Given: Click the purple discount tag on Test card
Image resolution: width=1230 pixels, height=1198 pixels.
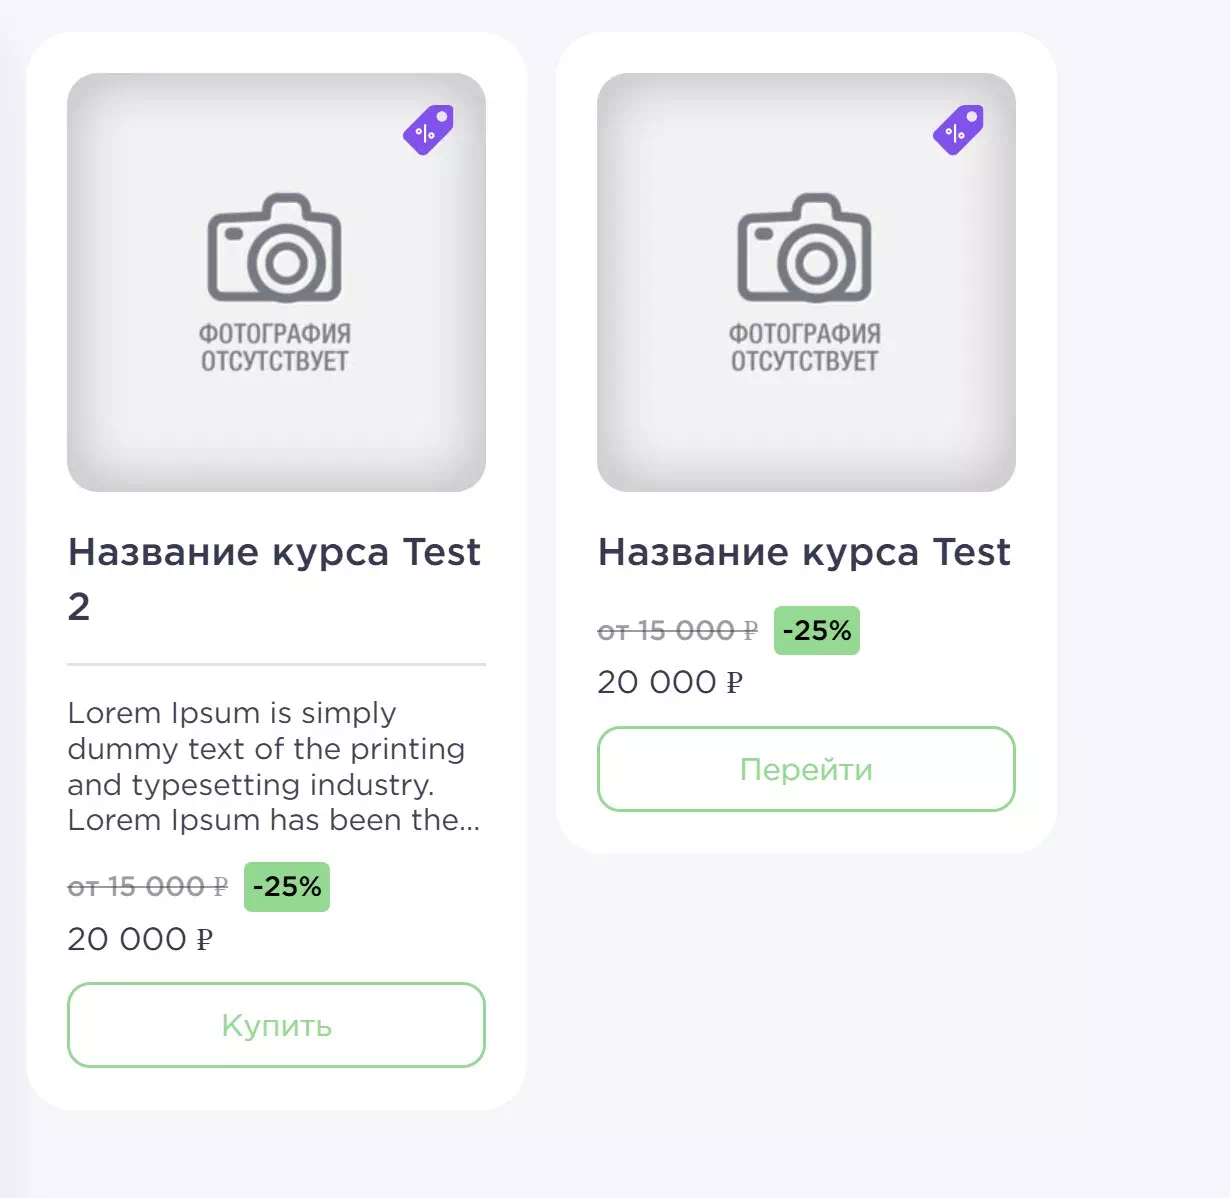Looking at the screenshot, I should tap(958, 130).
